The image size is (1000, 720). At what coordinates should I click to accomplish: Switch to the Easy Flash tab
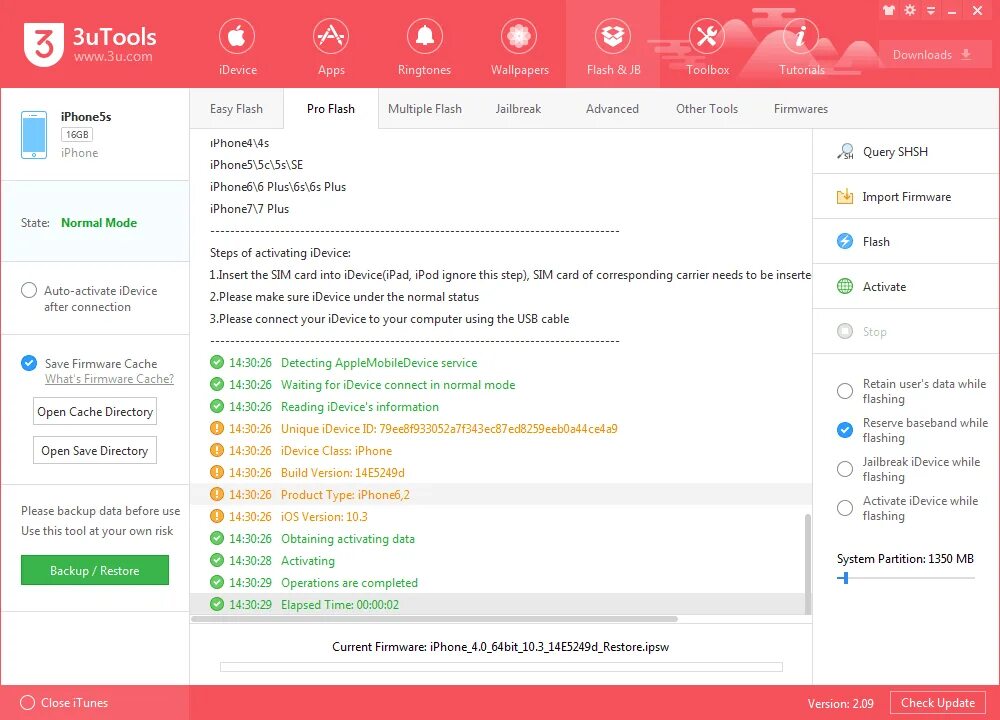[x=236, y=108]
